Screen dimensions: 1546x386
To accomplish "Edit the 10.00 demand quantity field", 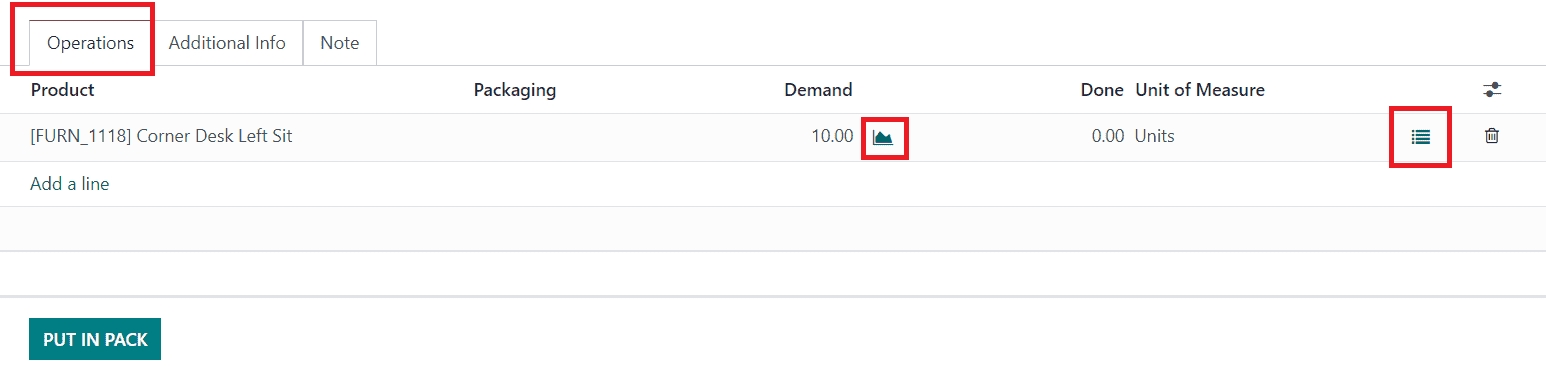I will click(832, 137).
